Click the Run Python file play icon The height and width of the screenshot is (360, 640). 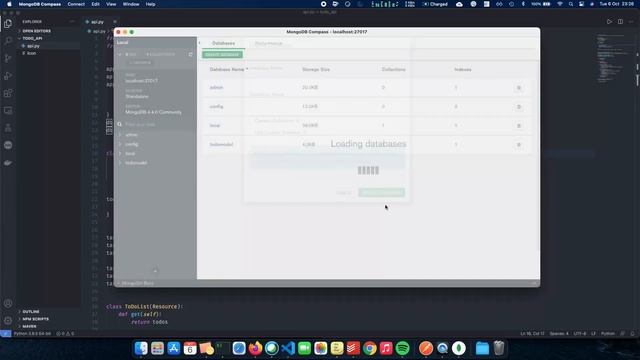[x=609, y=22]
